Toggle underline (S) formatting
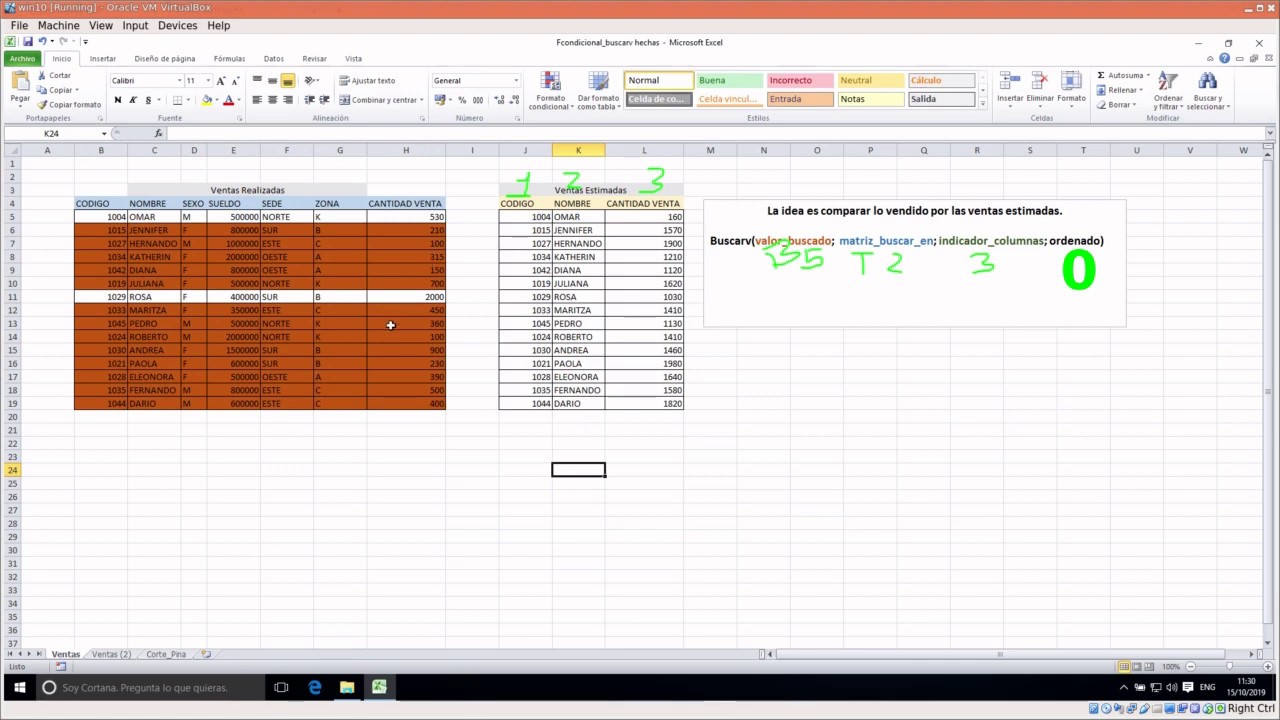Viewport: 1280px width, 720px height. 148,100
